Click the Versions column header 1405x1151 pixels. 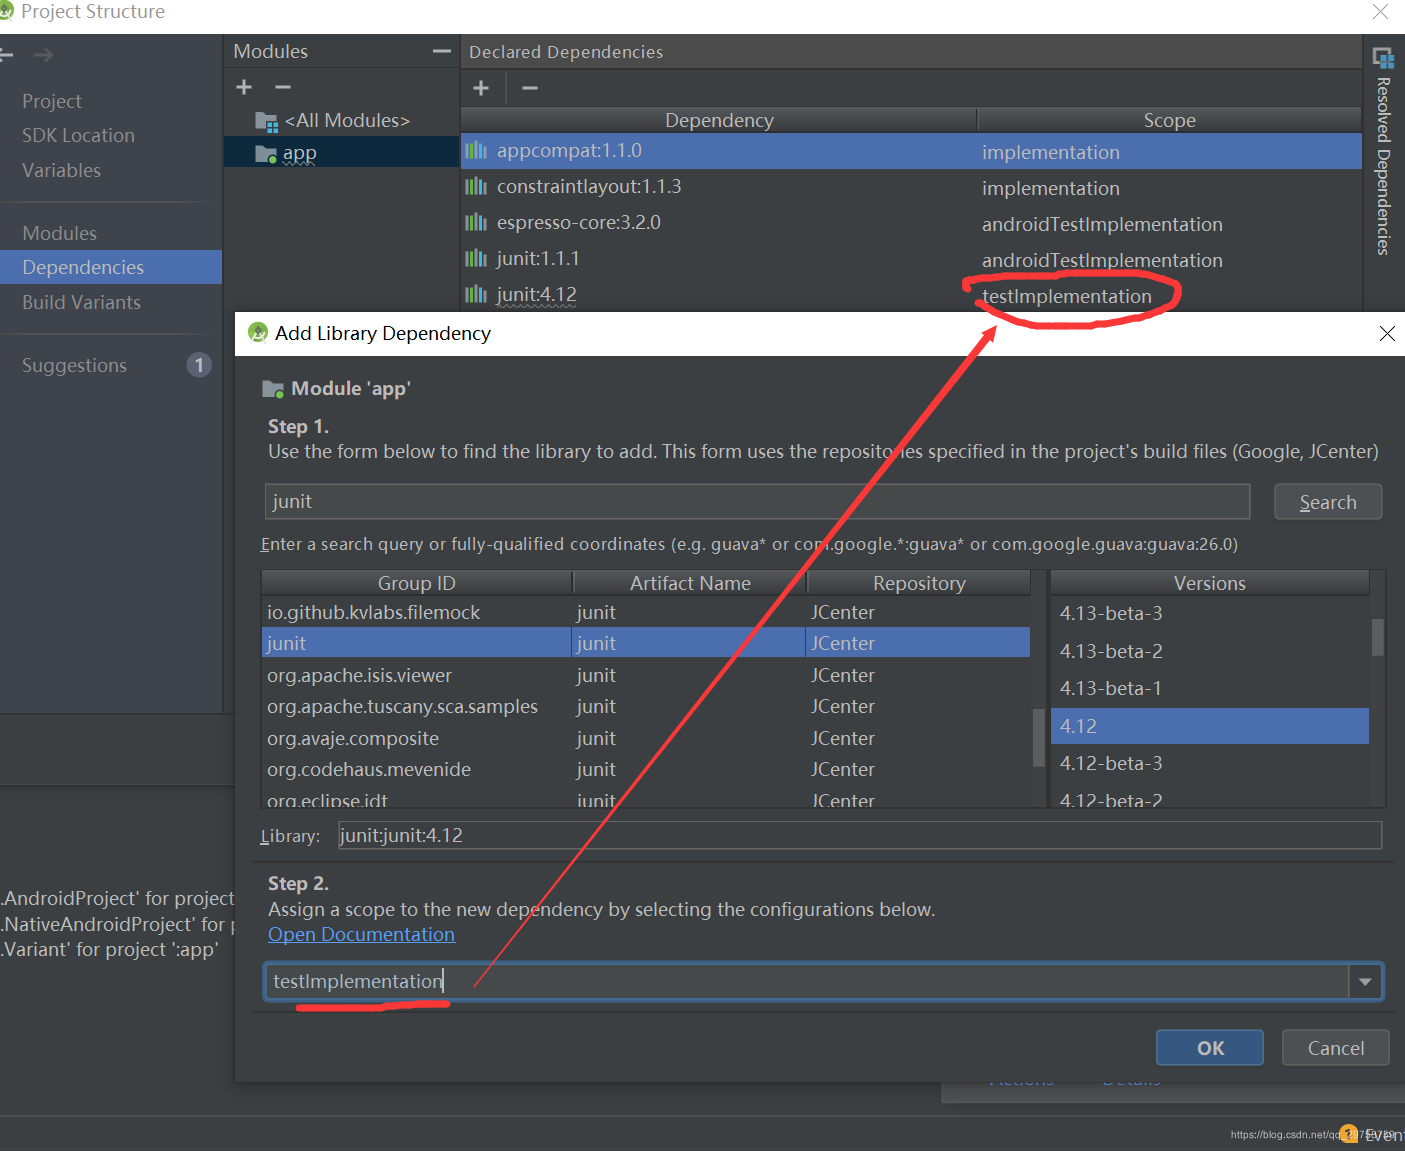[1210, 583]
